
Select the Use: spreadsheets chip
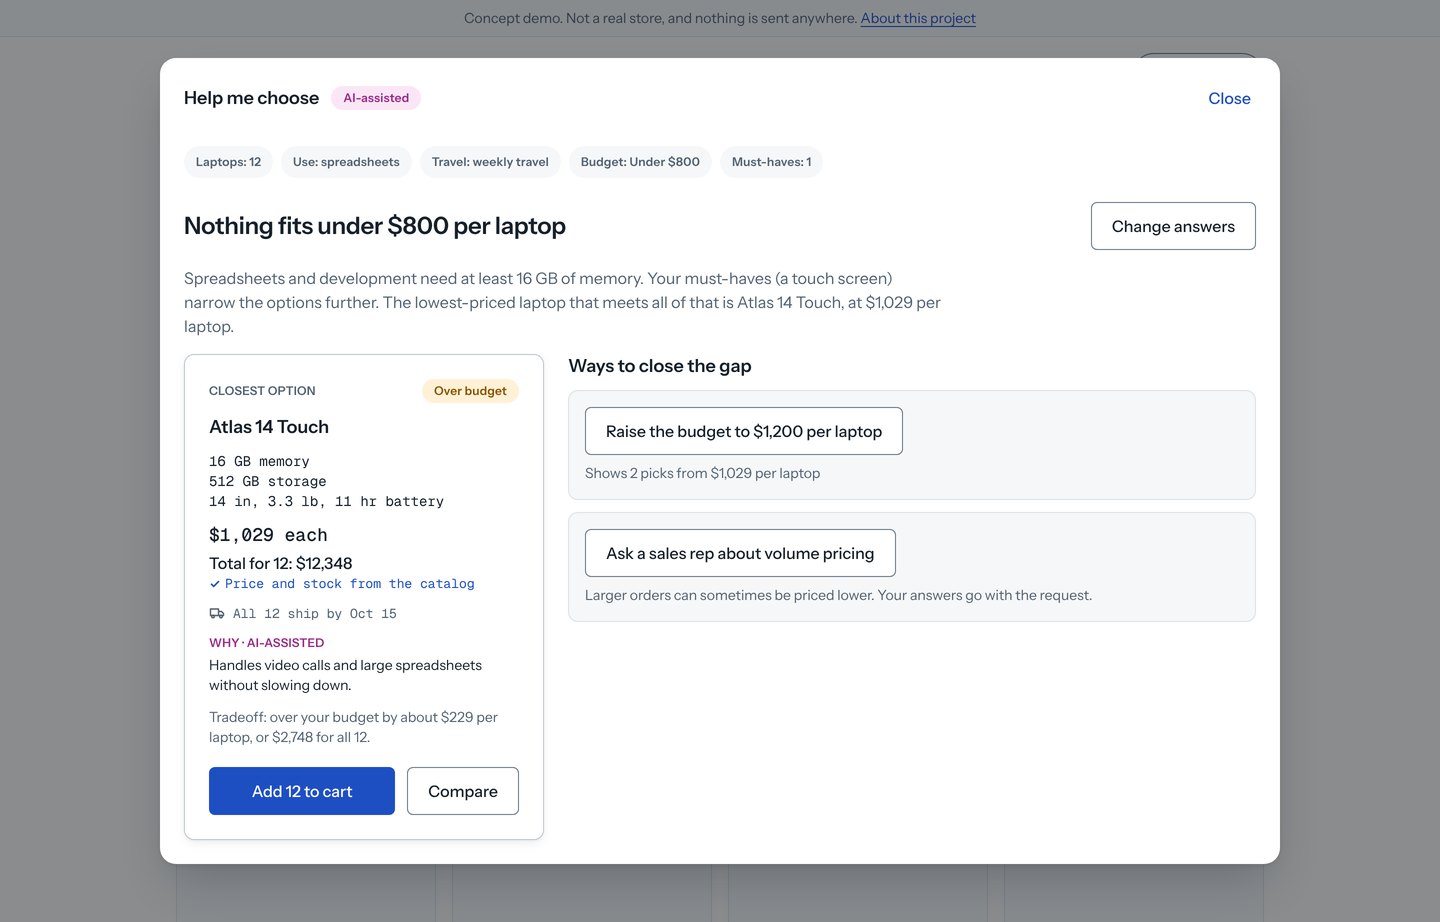coord(346,162)
